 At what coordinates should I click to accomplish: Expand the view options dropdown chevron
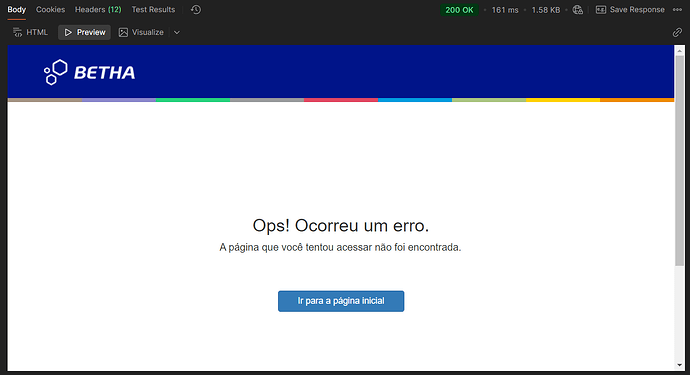(x=176, y=32)
